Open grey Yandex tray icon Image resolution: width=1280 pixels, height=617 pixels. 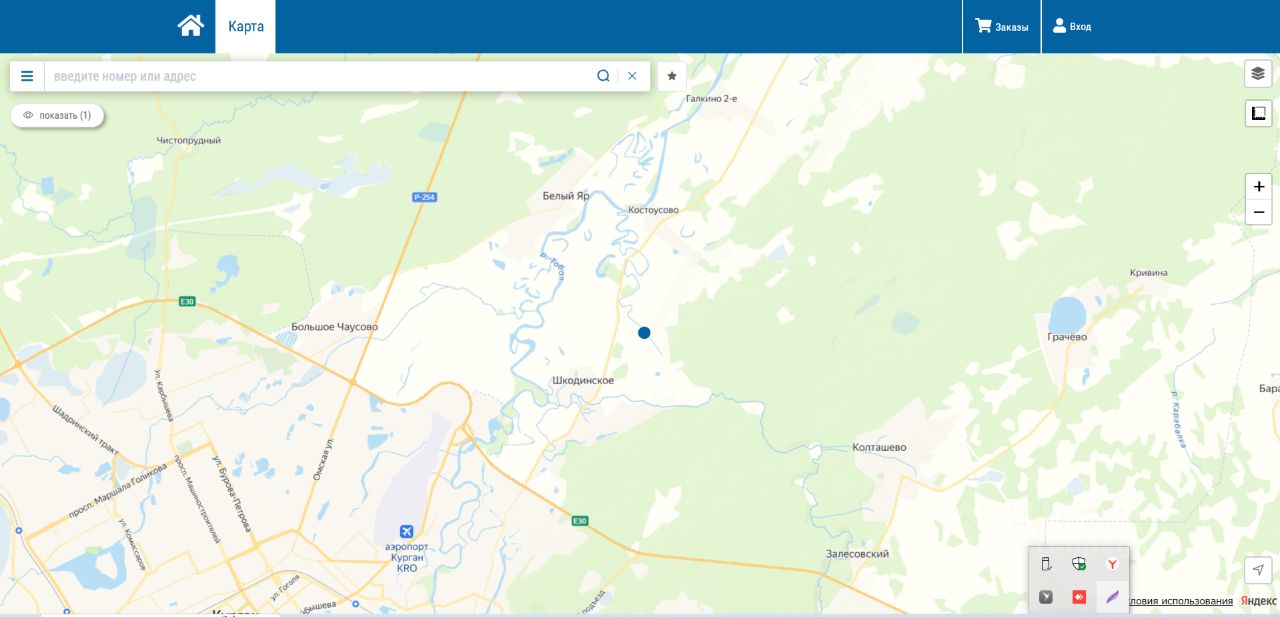click(x=1046, y=597)
